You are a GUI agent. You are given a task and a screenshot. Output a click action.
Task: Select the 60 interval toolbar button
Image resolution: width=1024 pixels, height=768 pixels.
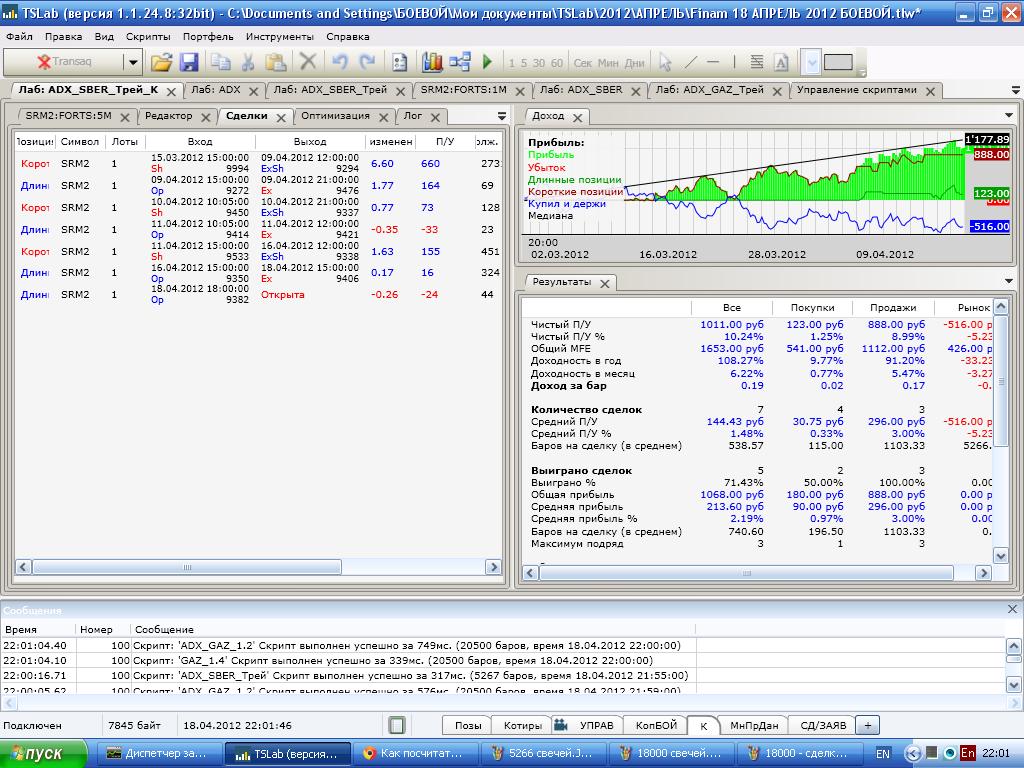tap(556, 63)
